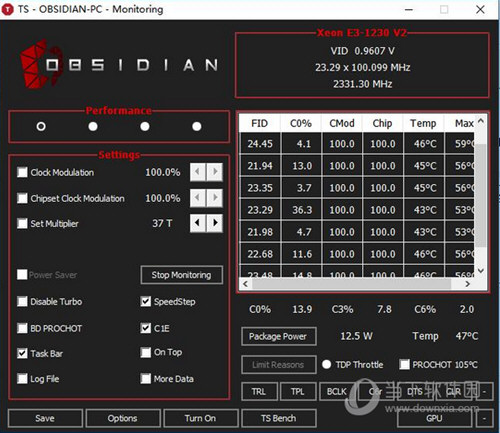Enable the Chipset Clock Modulation checkbox
The image size is (500, 433).
(x=22, y=198)
